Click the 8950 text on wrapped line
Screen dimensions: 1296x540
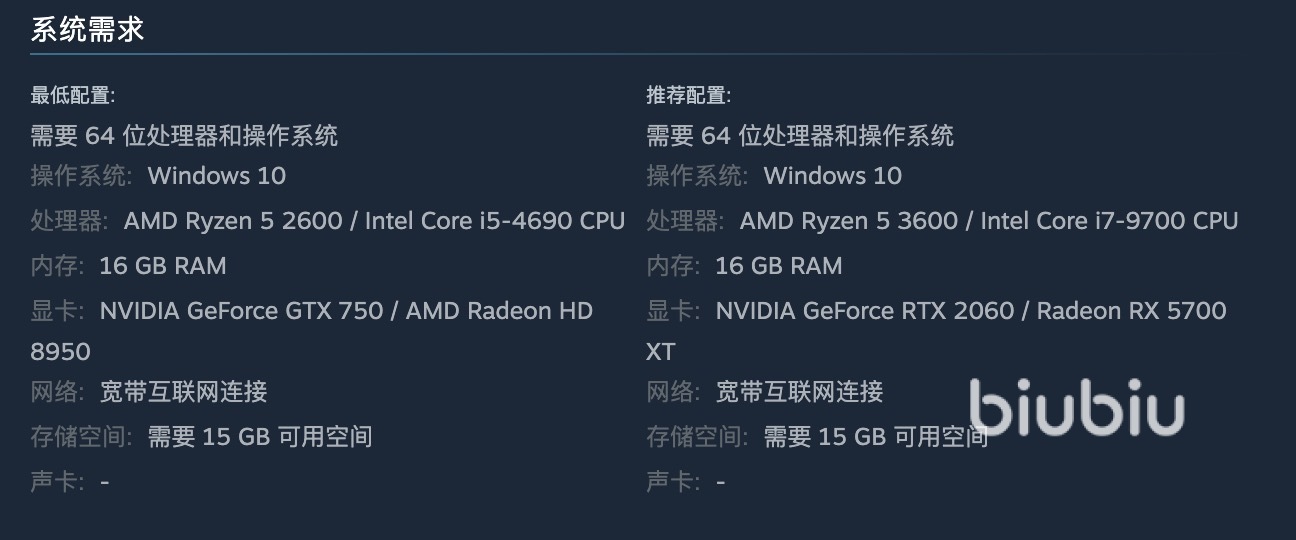(60, 352)
